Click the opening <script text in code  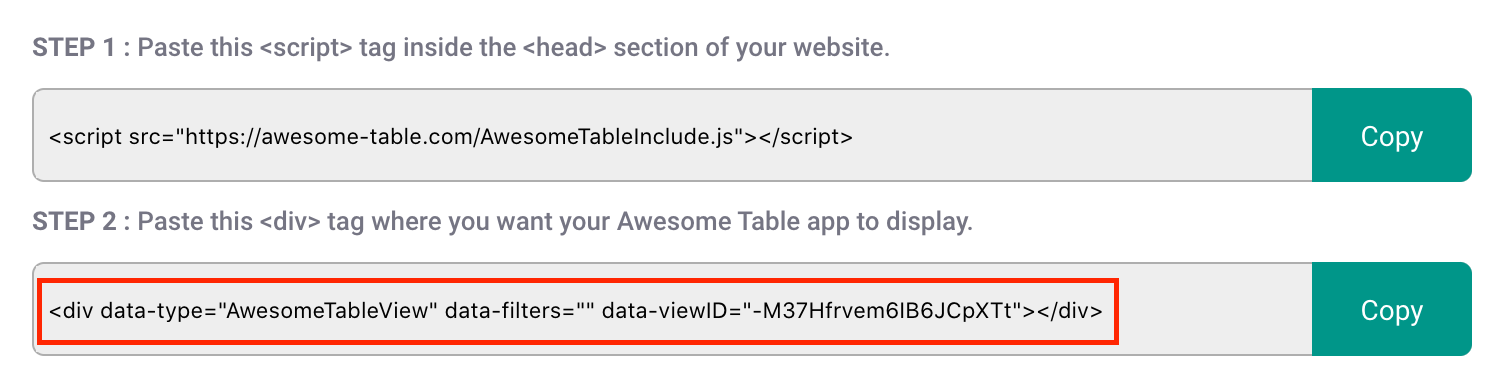click(84, 136)
